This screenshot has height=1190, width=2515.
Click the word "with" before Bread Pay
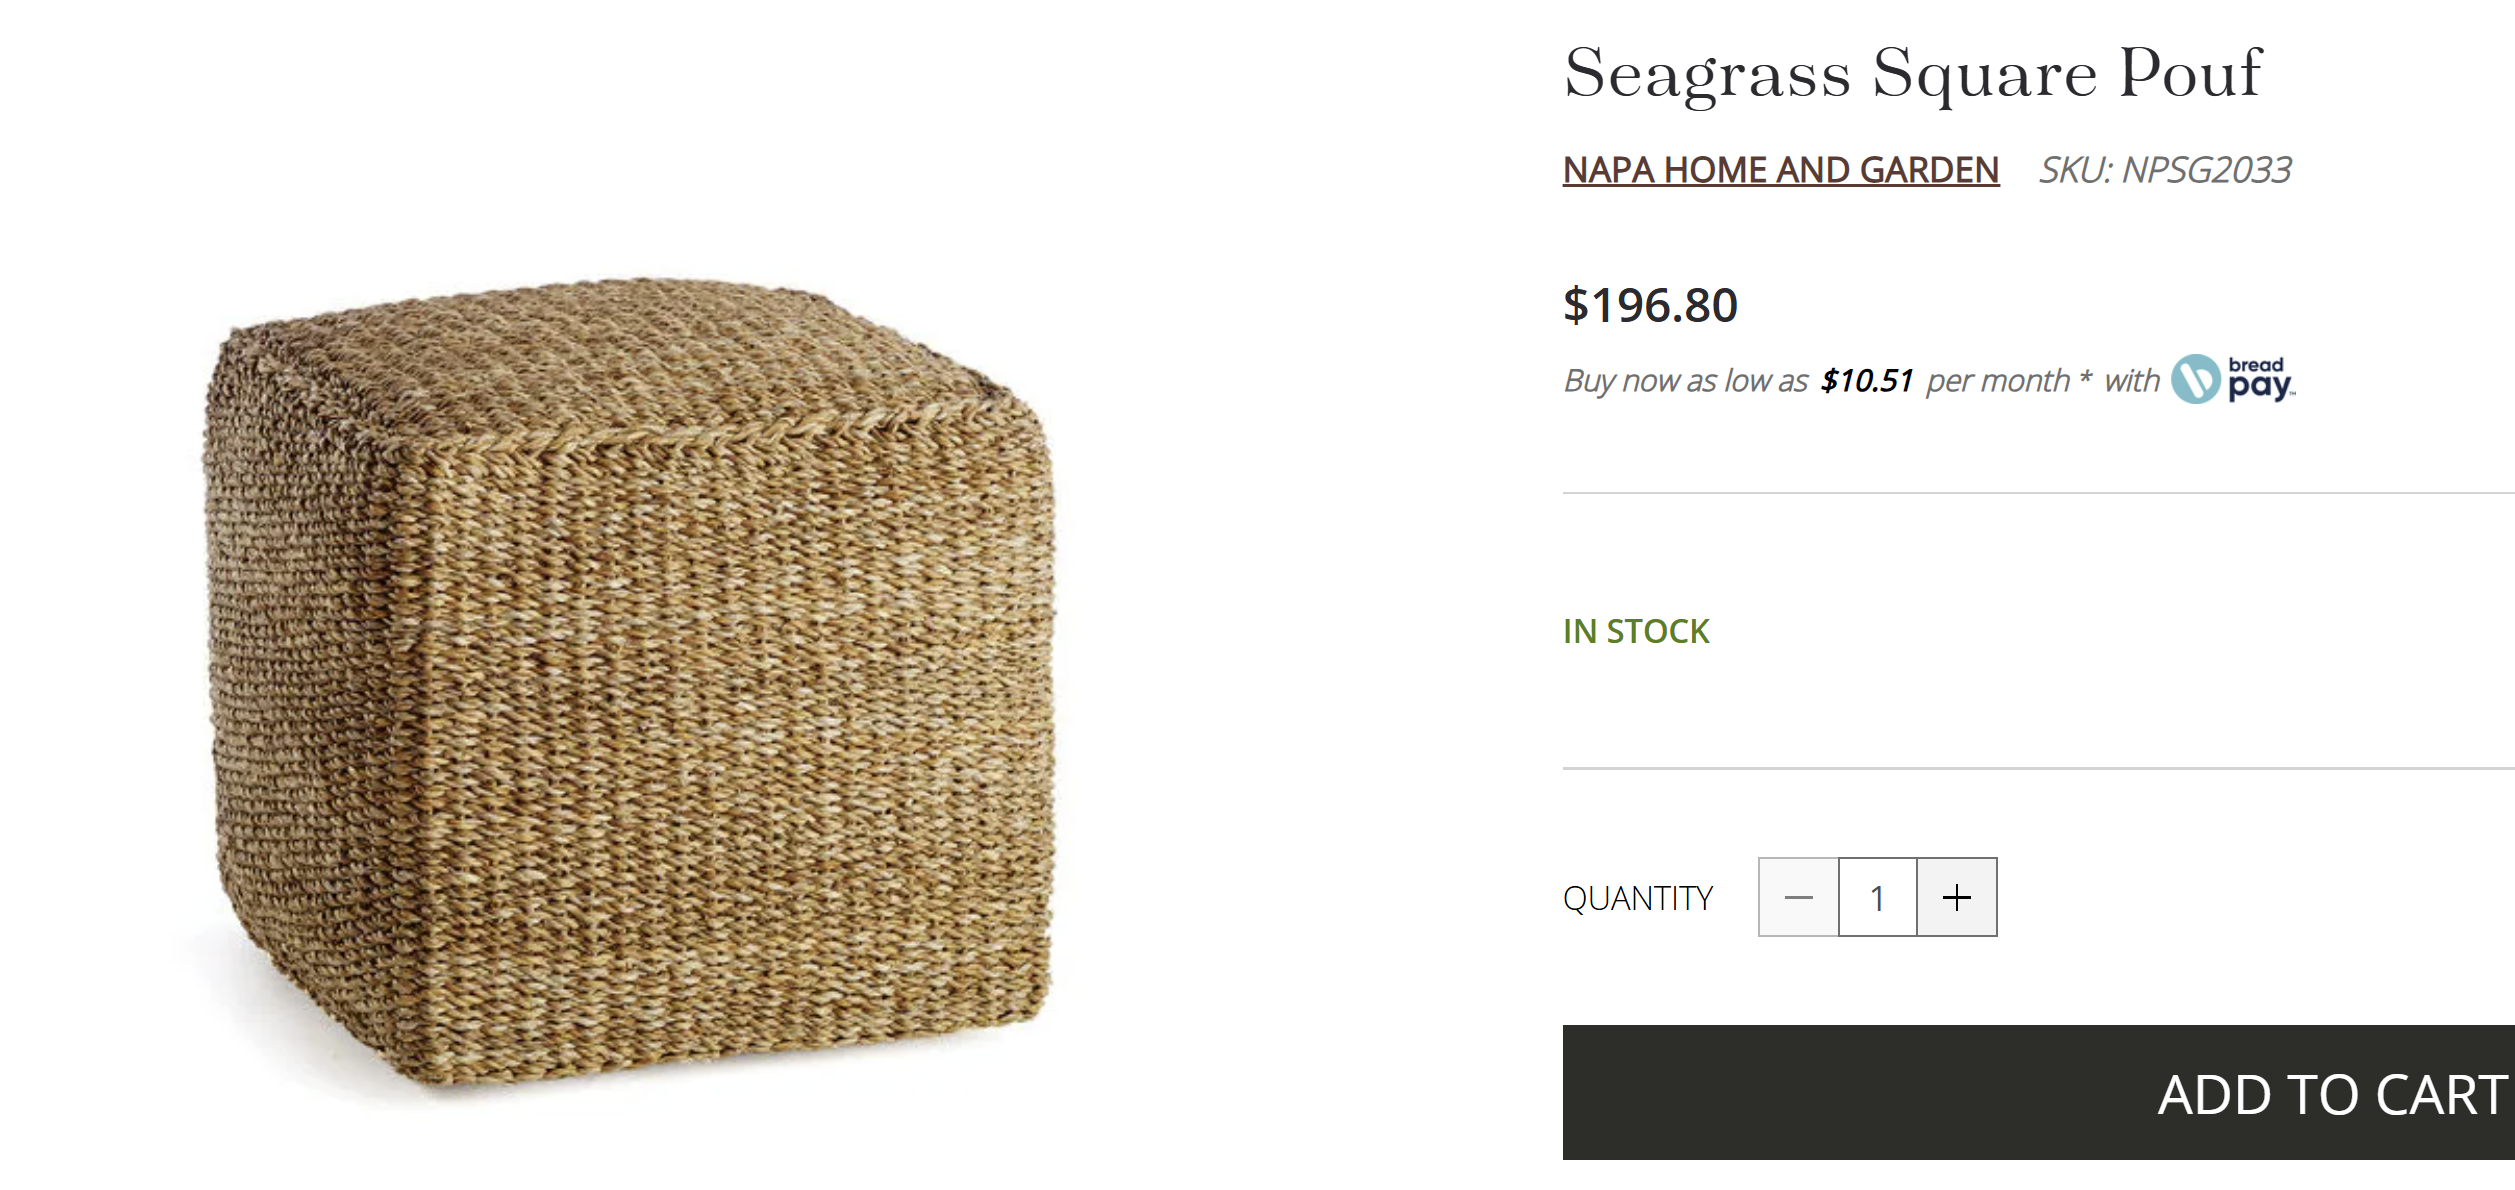[x=2131, y=381]
